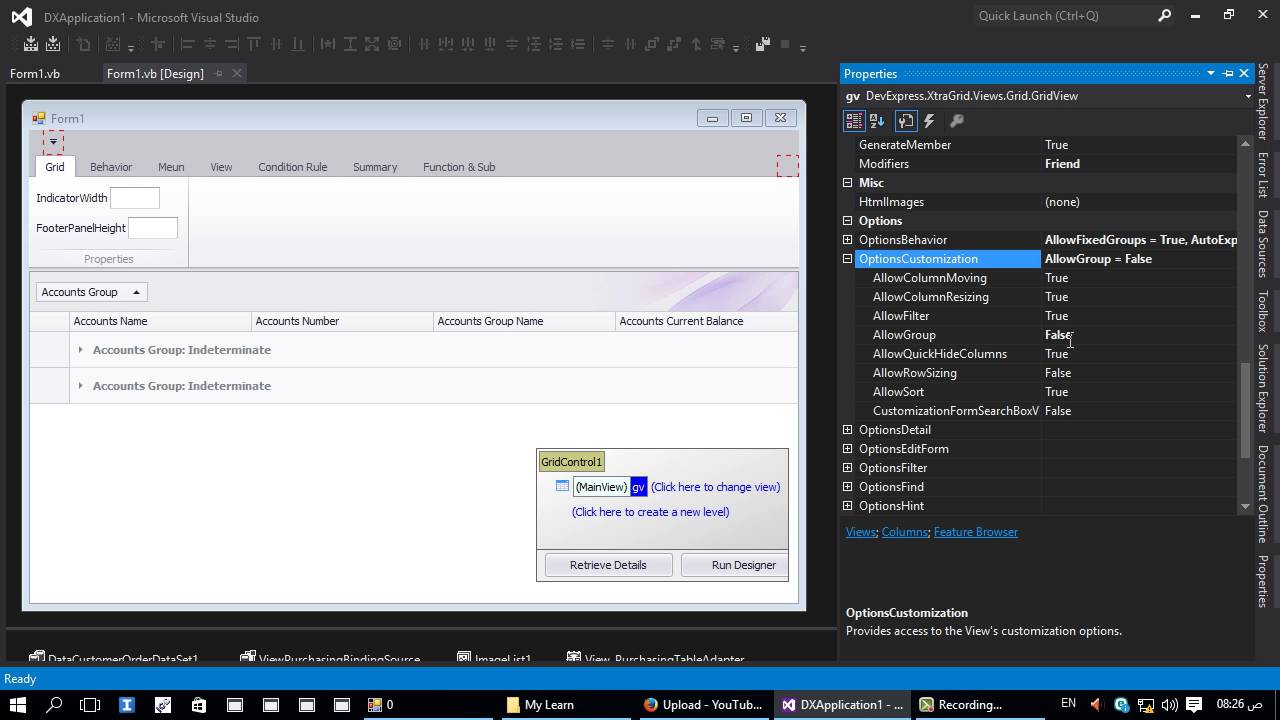1280x720 pixels.
Task: Open Task View from taskbar
Action: (90, 704)
